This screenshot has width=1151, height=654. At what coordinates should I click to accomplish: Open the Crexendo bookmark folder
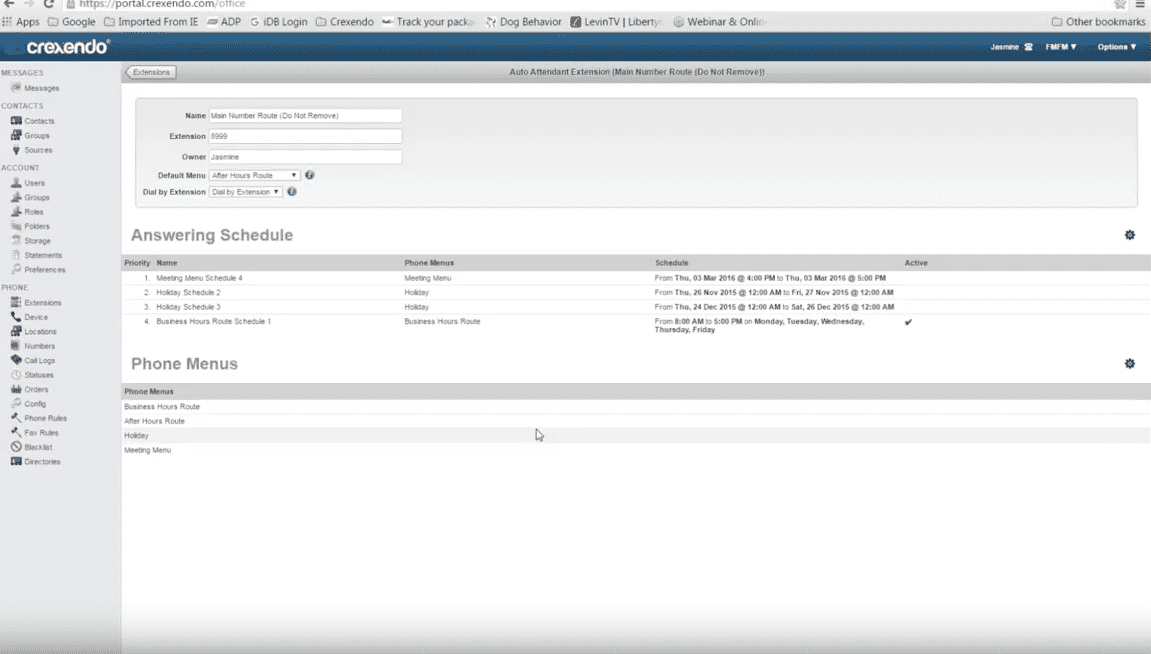point(344,22)
